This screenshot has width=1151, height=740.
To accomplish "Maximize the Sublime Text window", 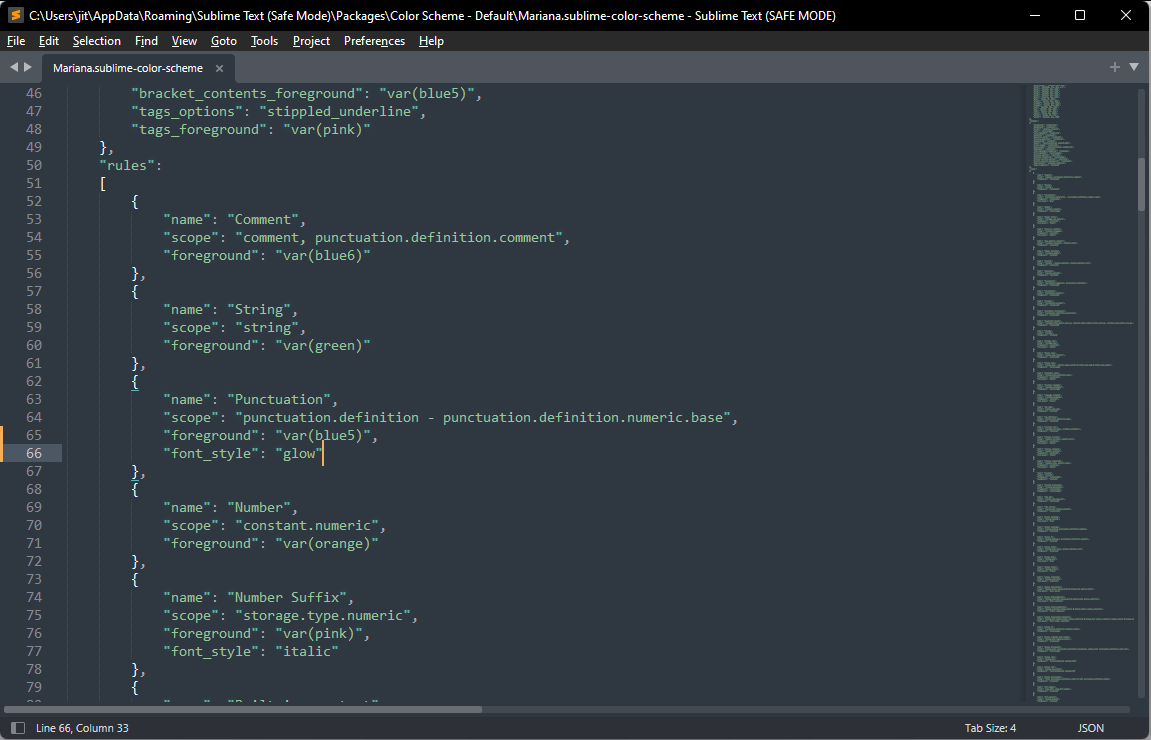I will (x=1080, y=15).
